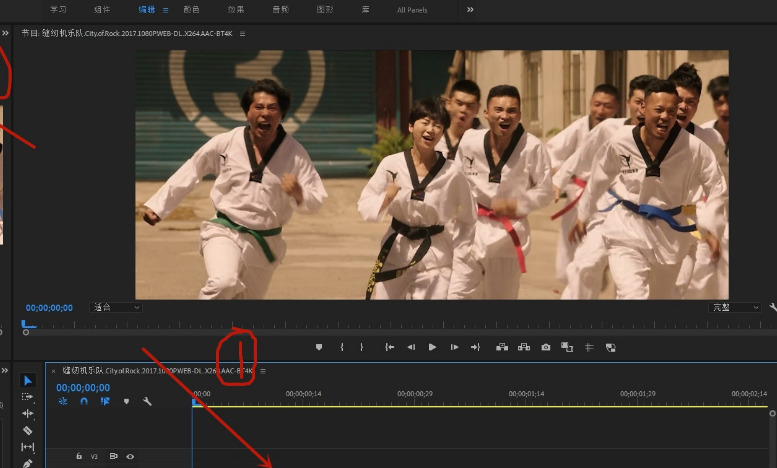Select the Pen tool
The height and width of the screenshot is (468, 777).
(x=28, y=463)
